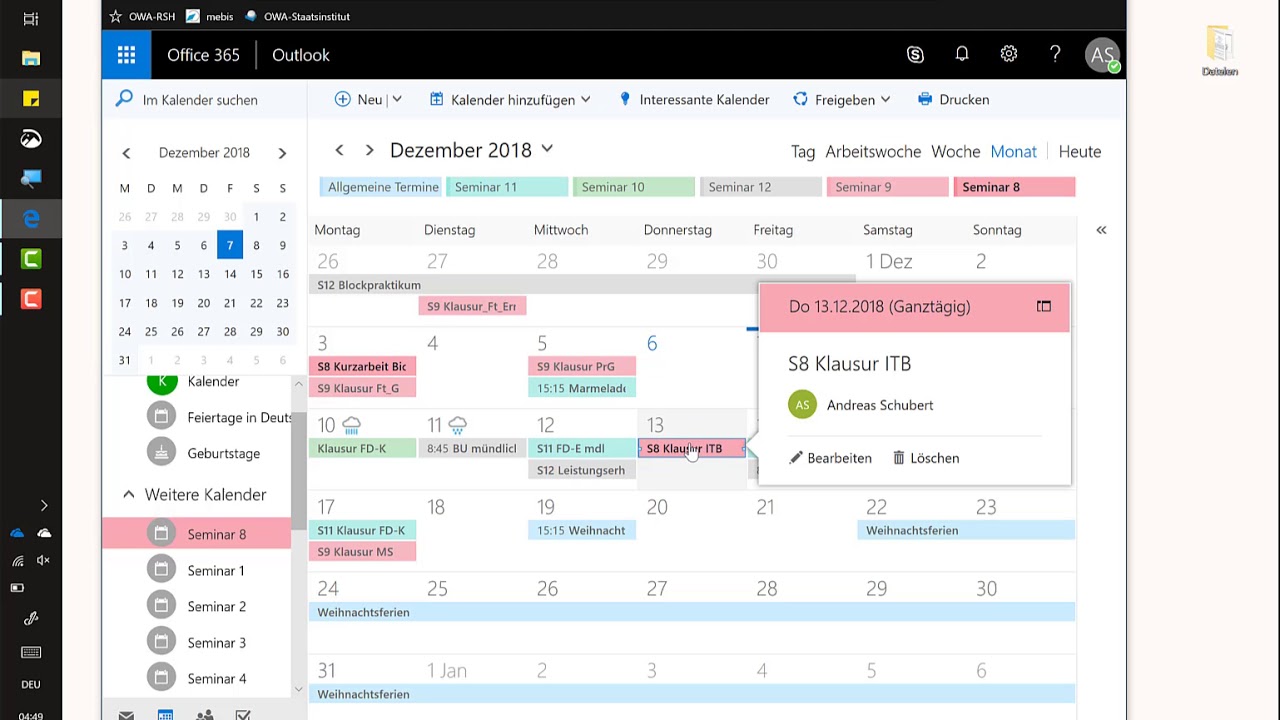Open OWA-Staatsinstitut bookmark

pos(297,16)
